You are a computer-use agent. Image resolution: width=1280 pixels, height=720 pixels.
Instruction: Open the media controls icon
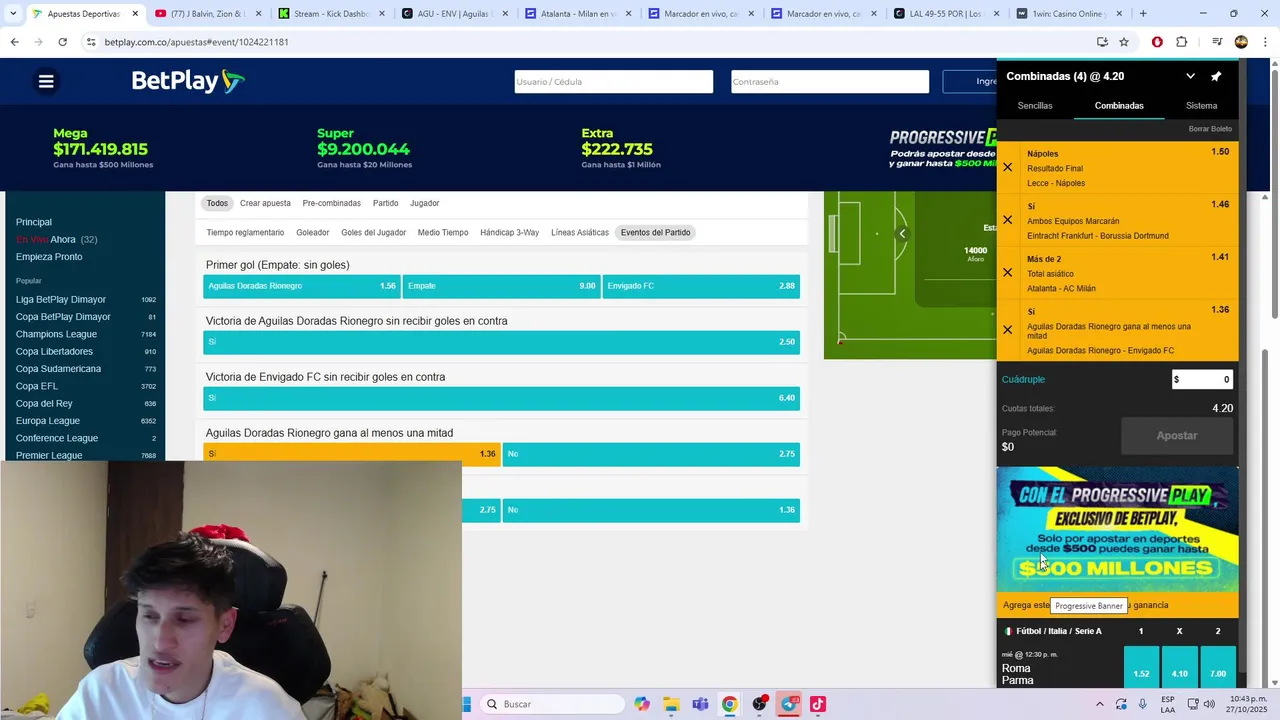(1217, 42)
